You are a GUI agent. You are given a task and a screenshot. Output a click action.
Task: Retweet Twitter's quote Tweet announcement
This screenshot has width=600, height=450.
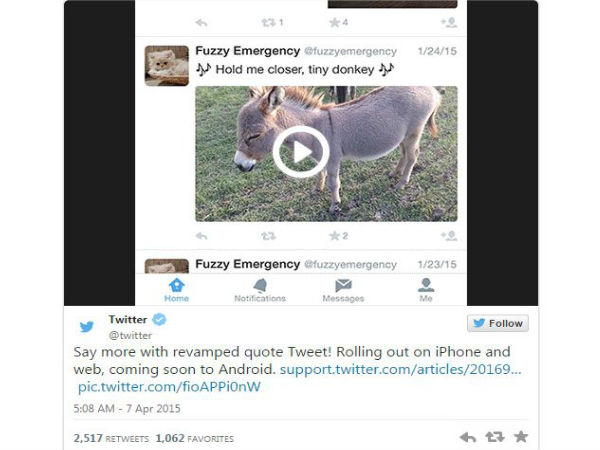(494, 437)
